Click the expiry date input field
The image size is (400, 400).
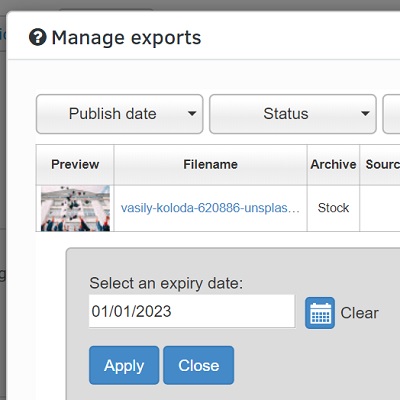pyautogui.click(x=192, y=311)
